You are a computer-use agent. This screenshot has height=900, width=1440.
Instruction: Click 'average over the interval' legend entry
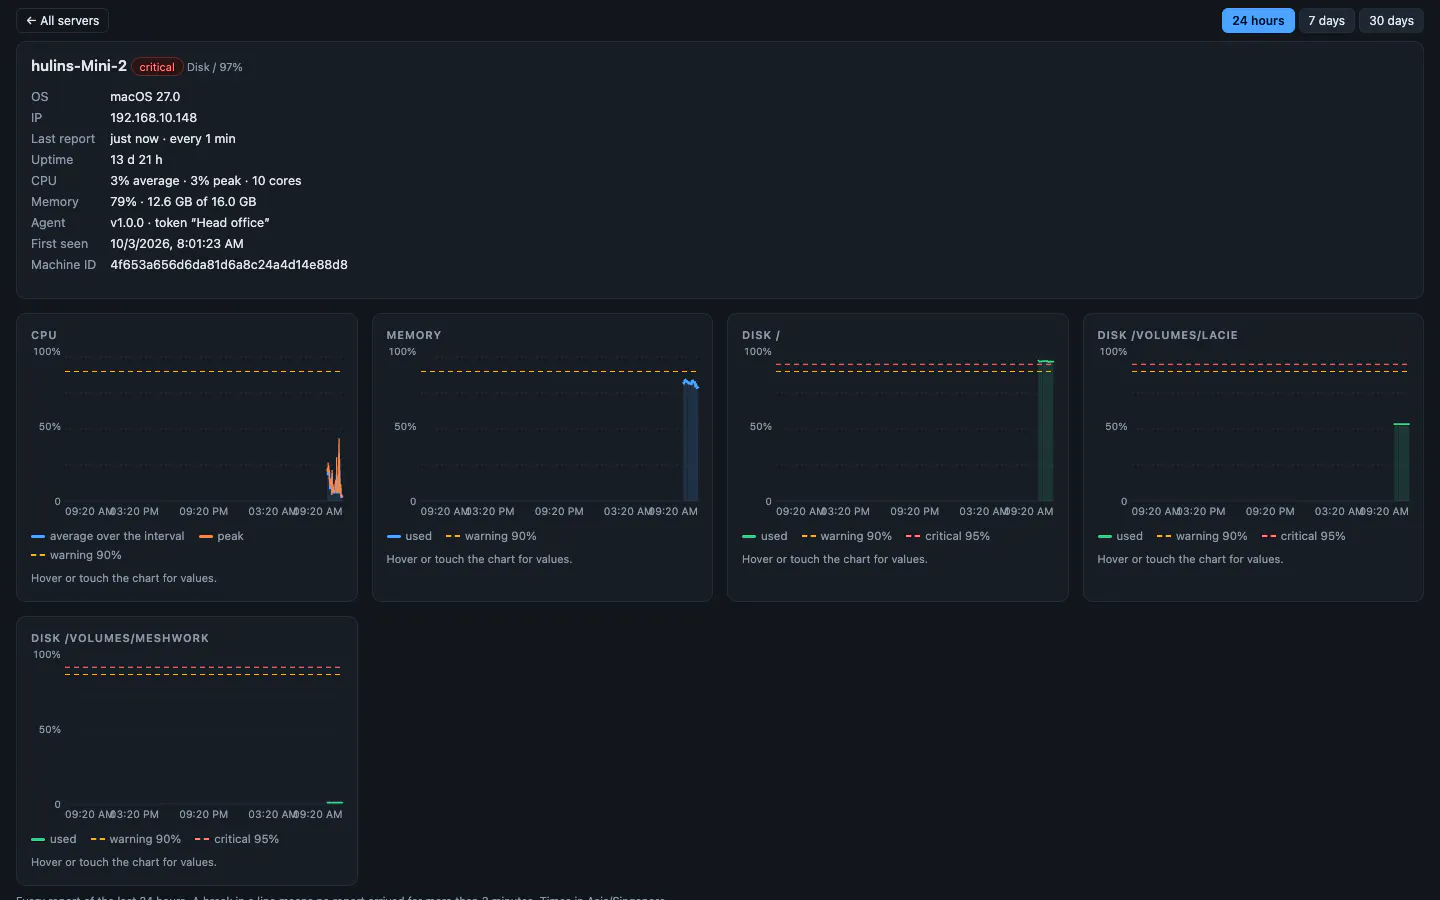[108, 536]
